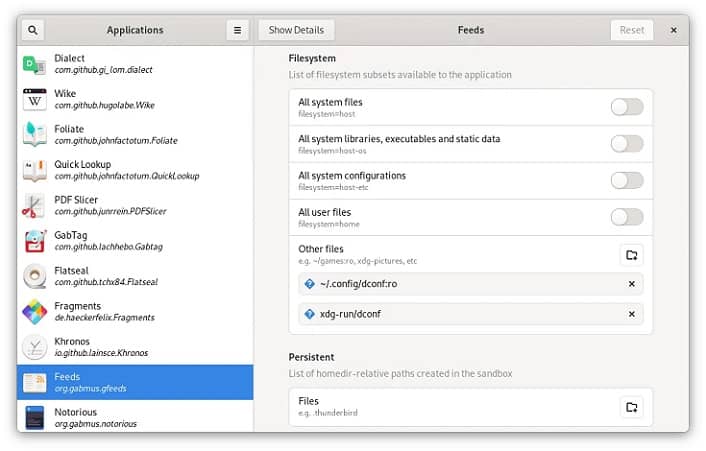Select PDF Slicer in the applications list
706x451 pixels.
point(135,206)
